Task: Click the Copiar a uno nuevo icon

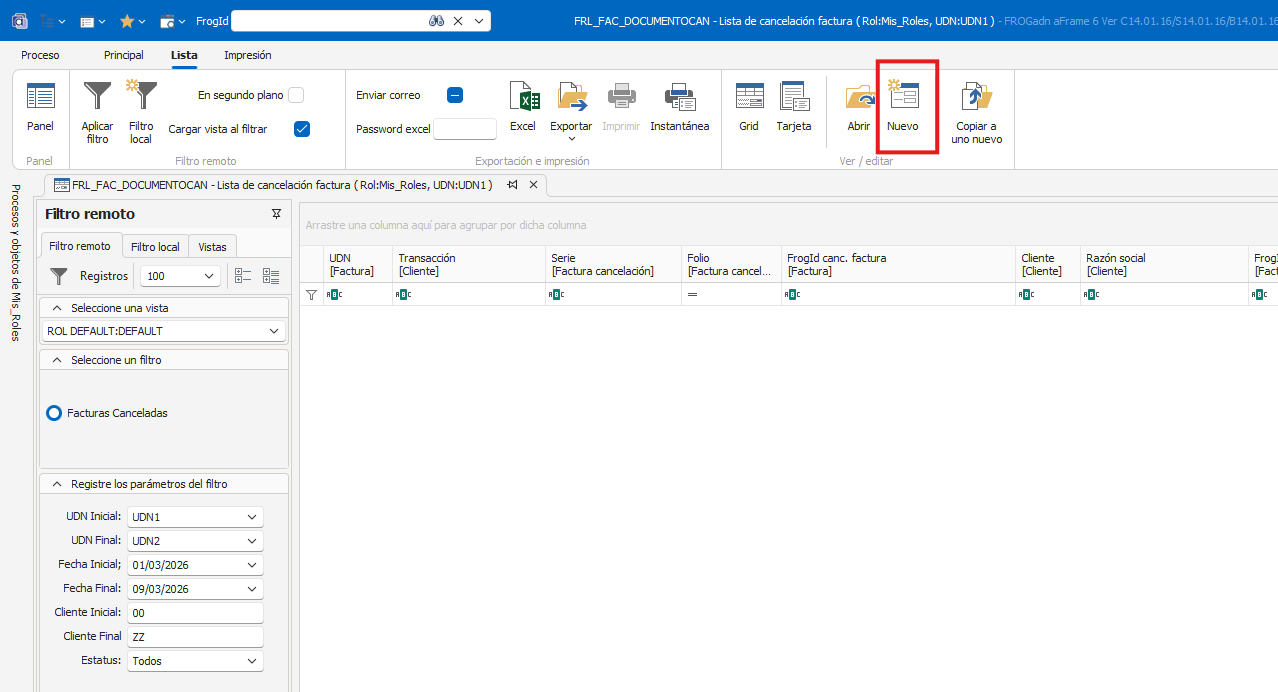Action: click(975, 97)
